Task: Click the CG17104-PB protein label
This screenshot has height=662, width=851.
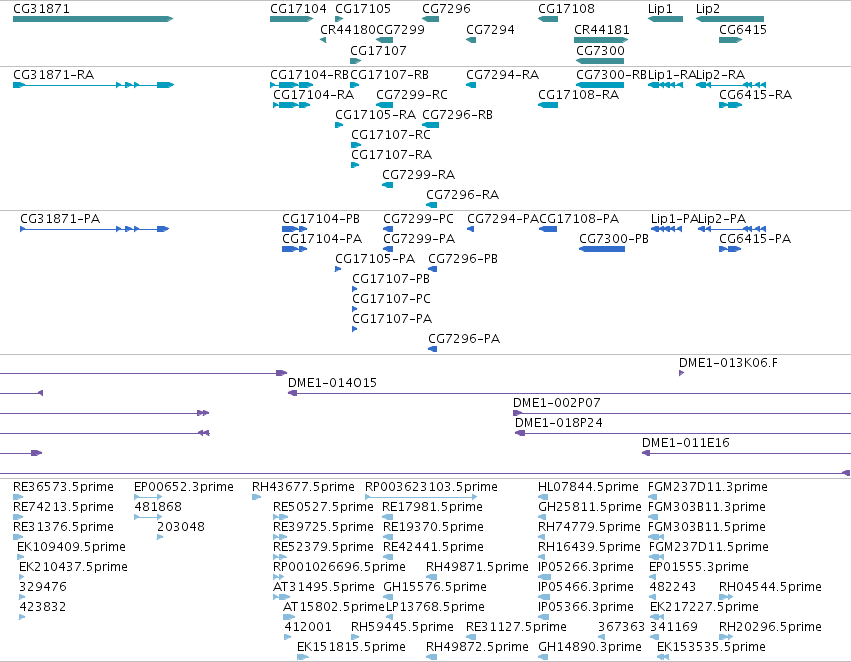Action: coord(321,219)
